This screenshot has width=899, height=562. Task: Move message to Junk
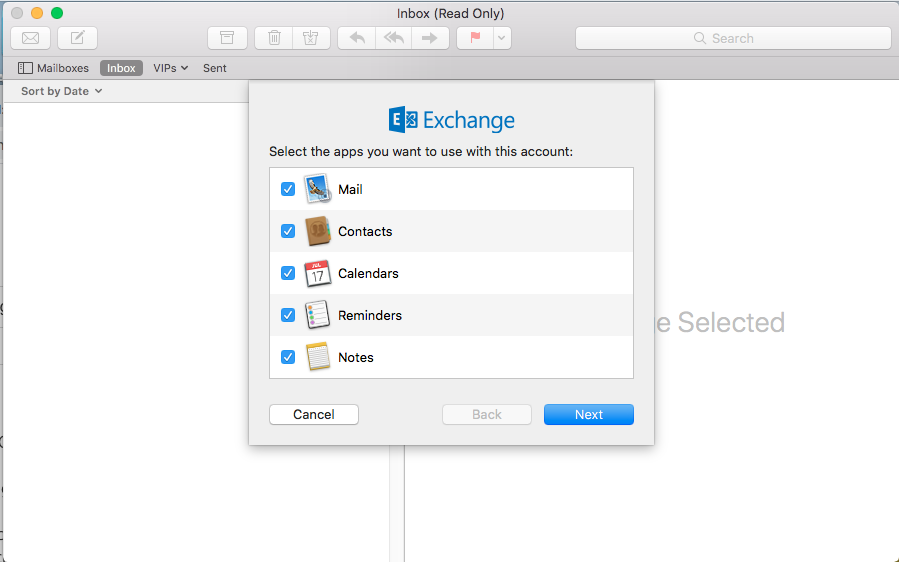(x=311, y=38)
